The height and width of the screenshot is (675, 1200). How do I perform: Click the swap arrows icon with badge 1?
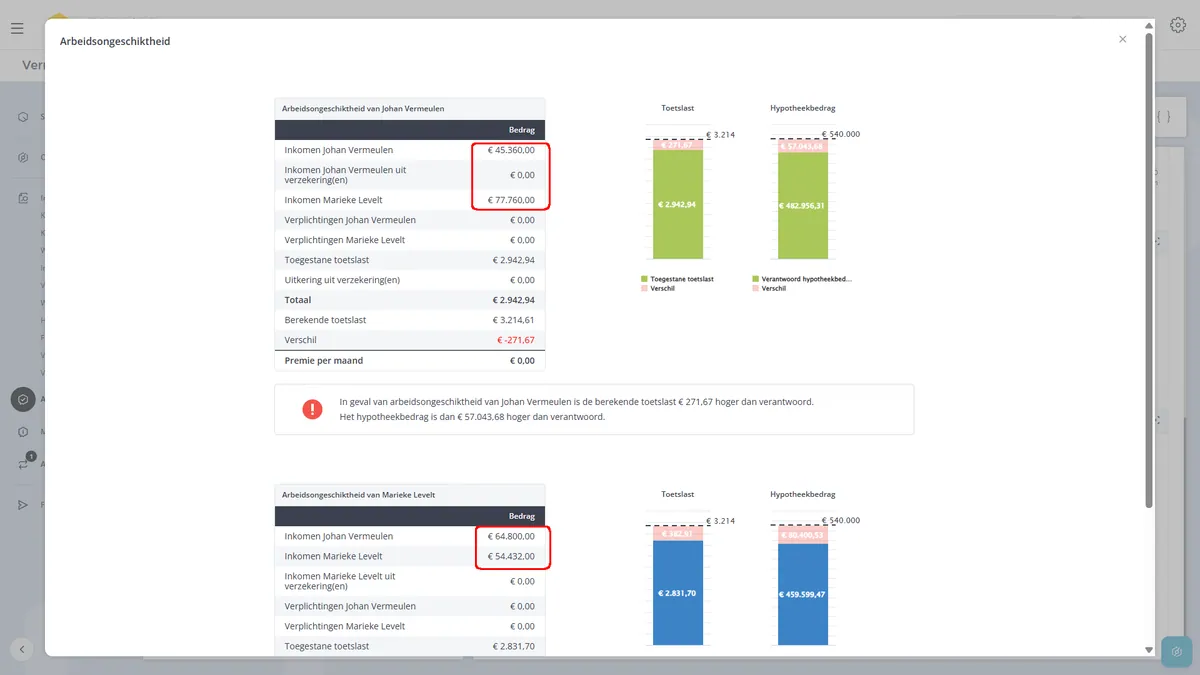point(24,463)
